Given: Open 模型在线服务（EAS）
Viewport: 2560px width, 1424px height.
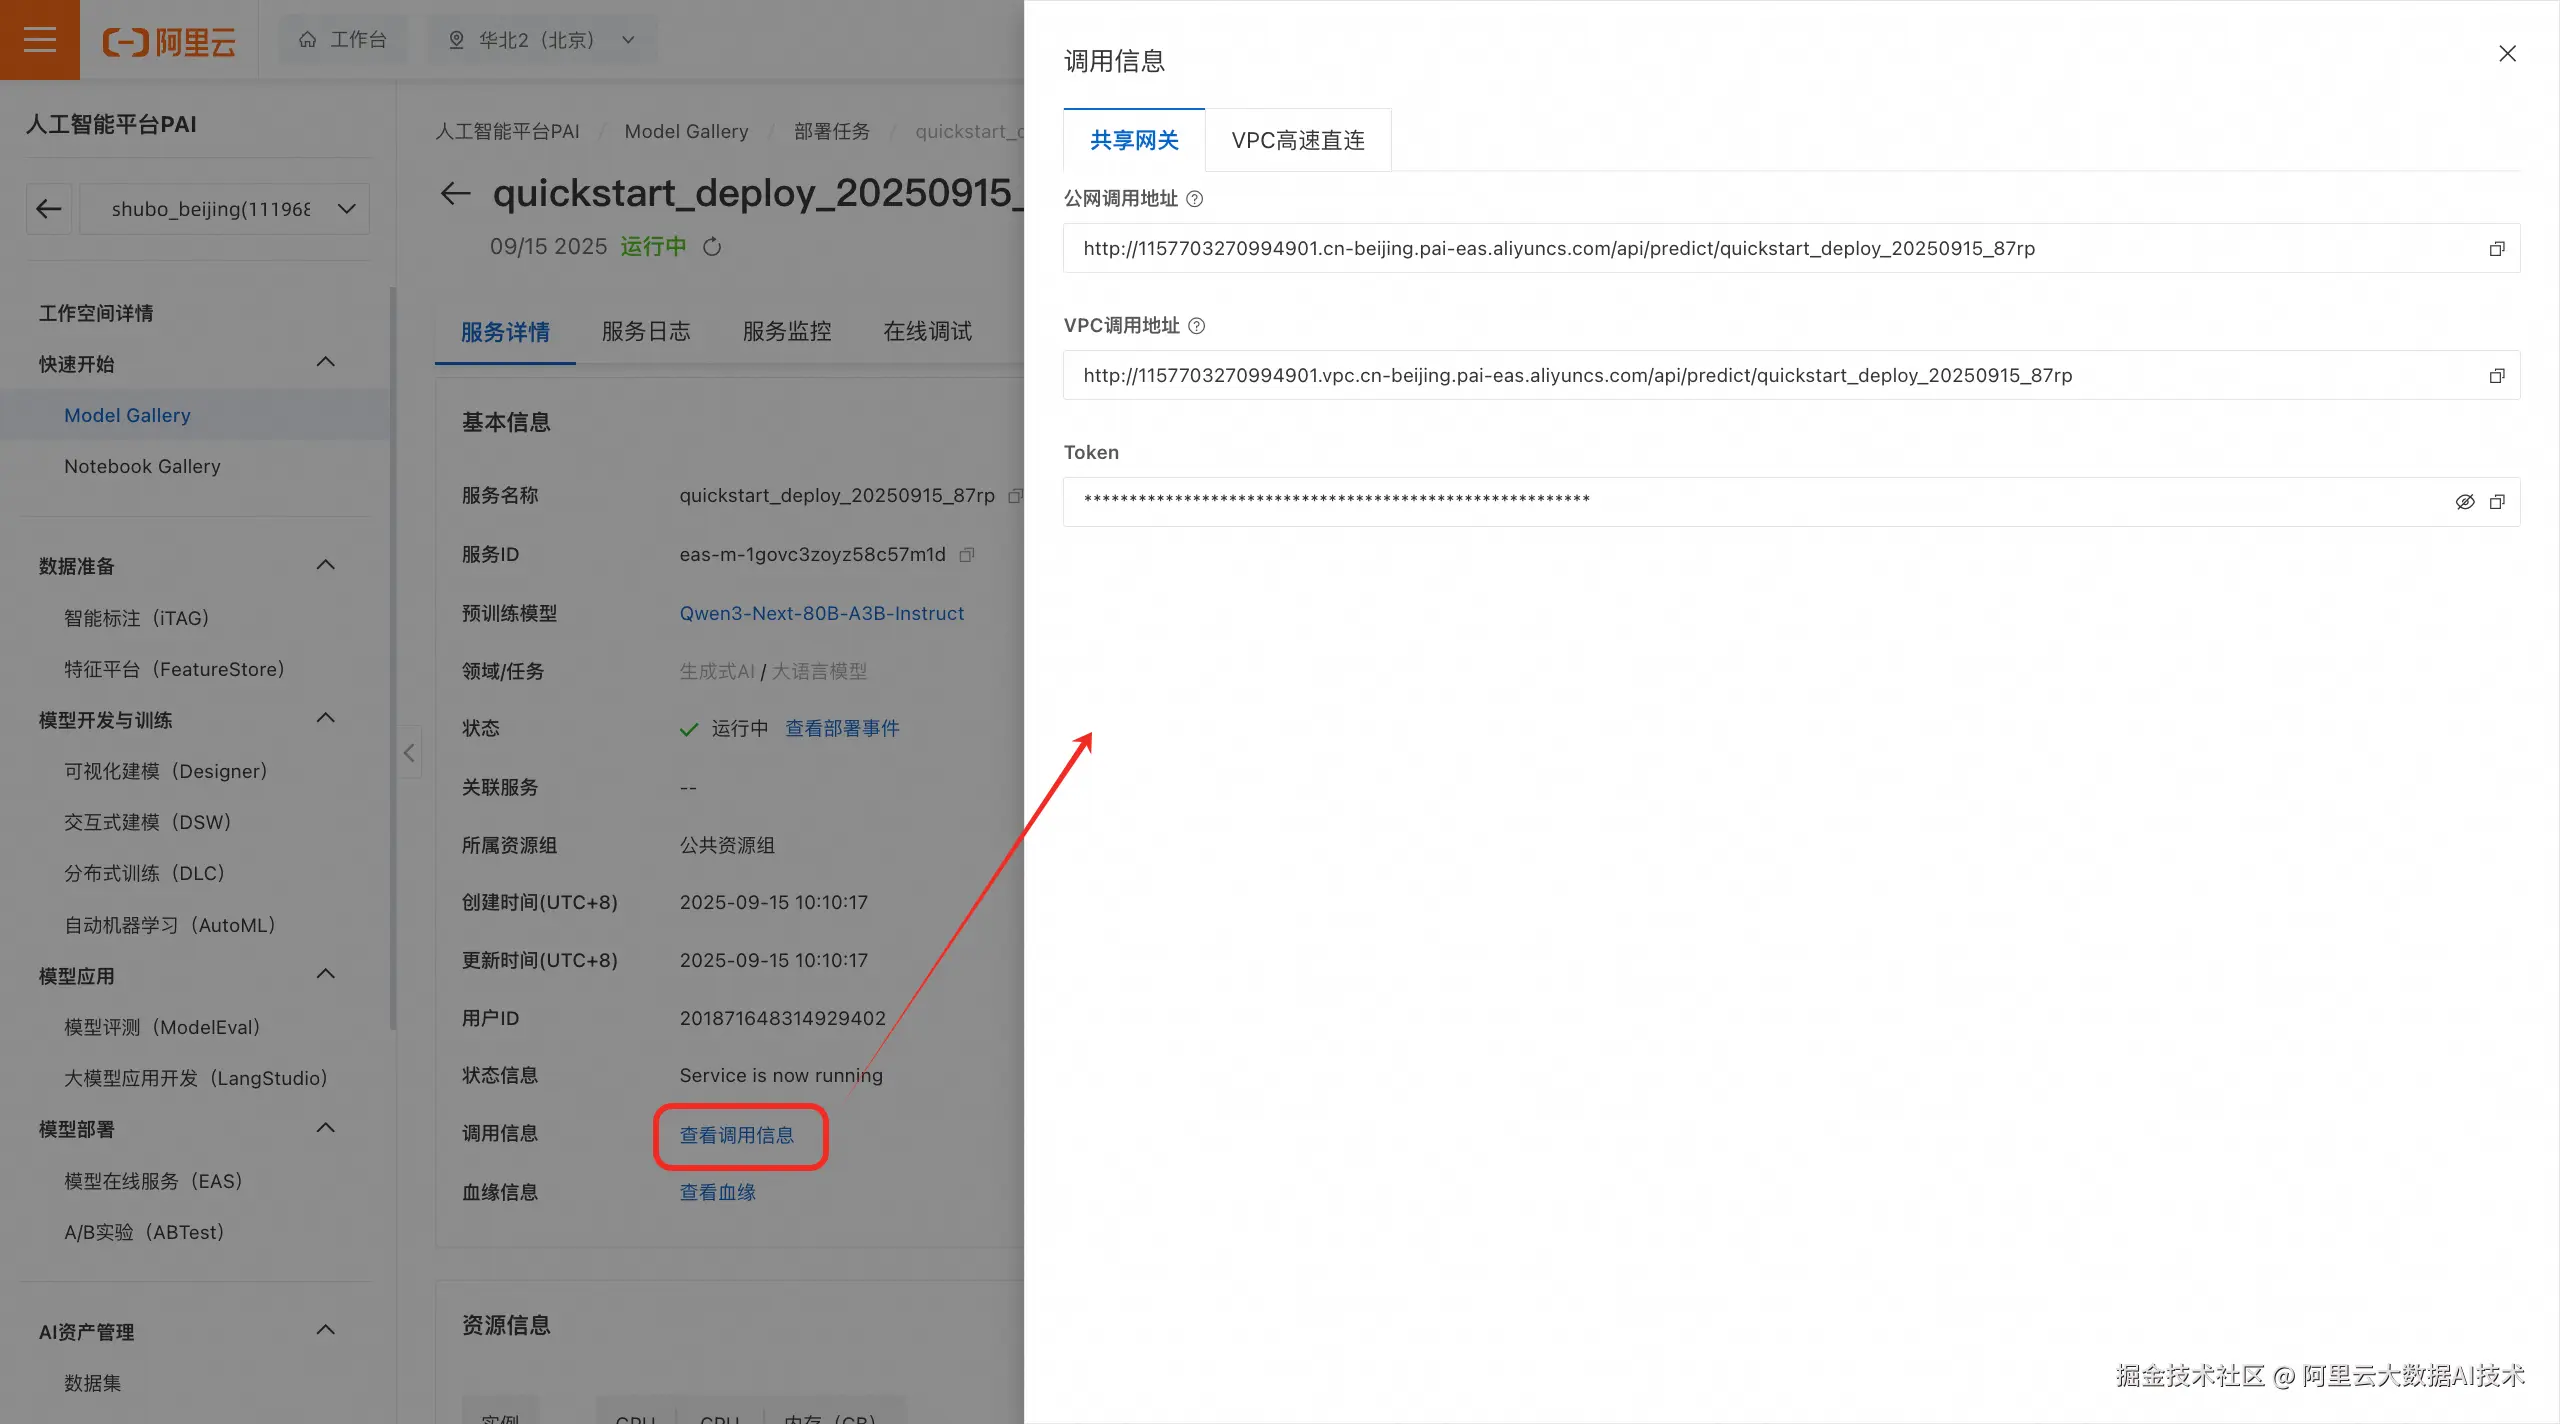Looking at the screenshot, I should click(x=153, y=1181).
